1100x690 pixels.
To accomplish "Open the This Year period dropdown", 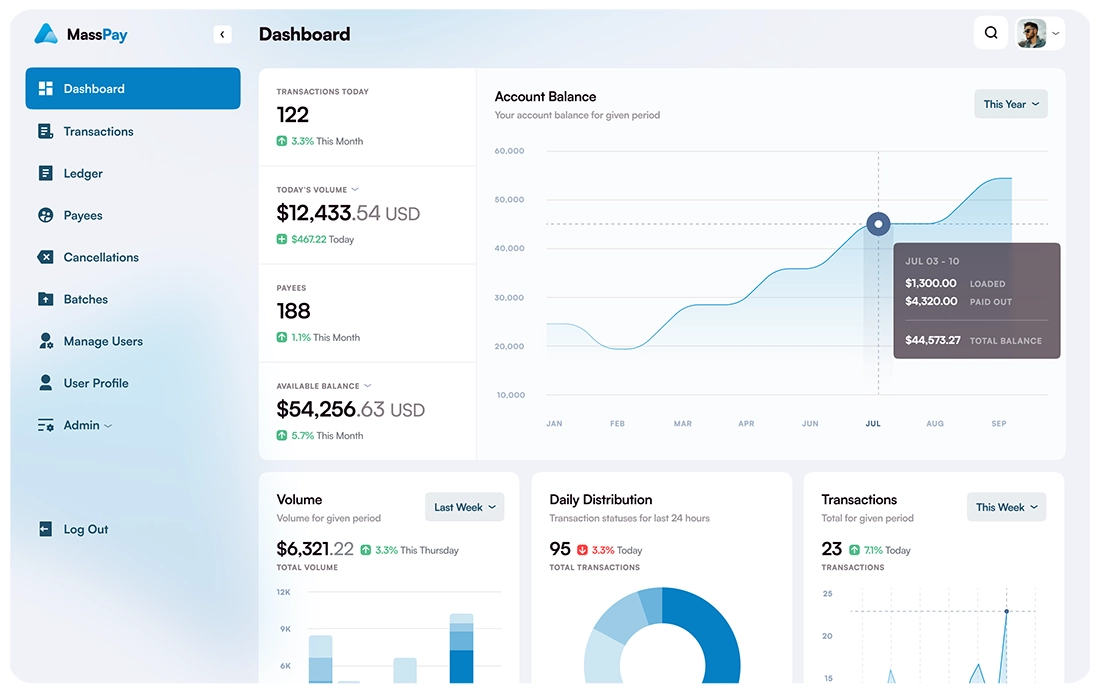I will coord(1011,104).
